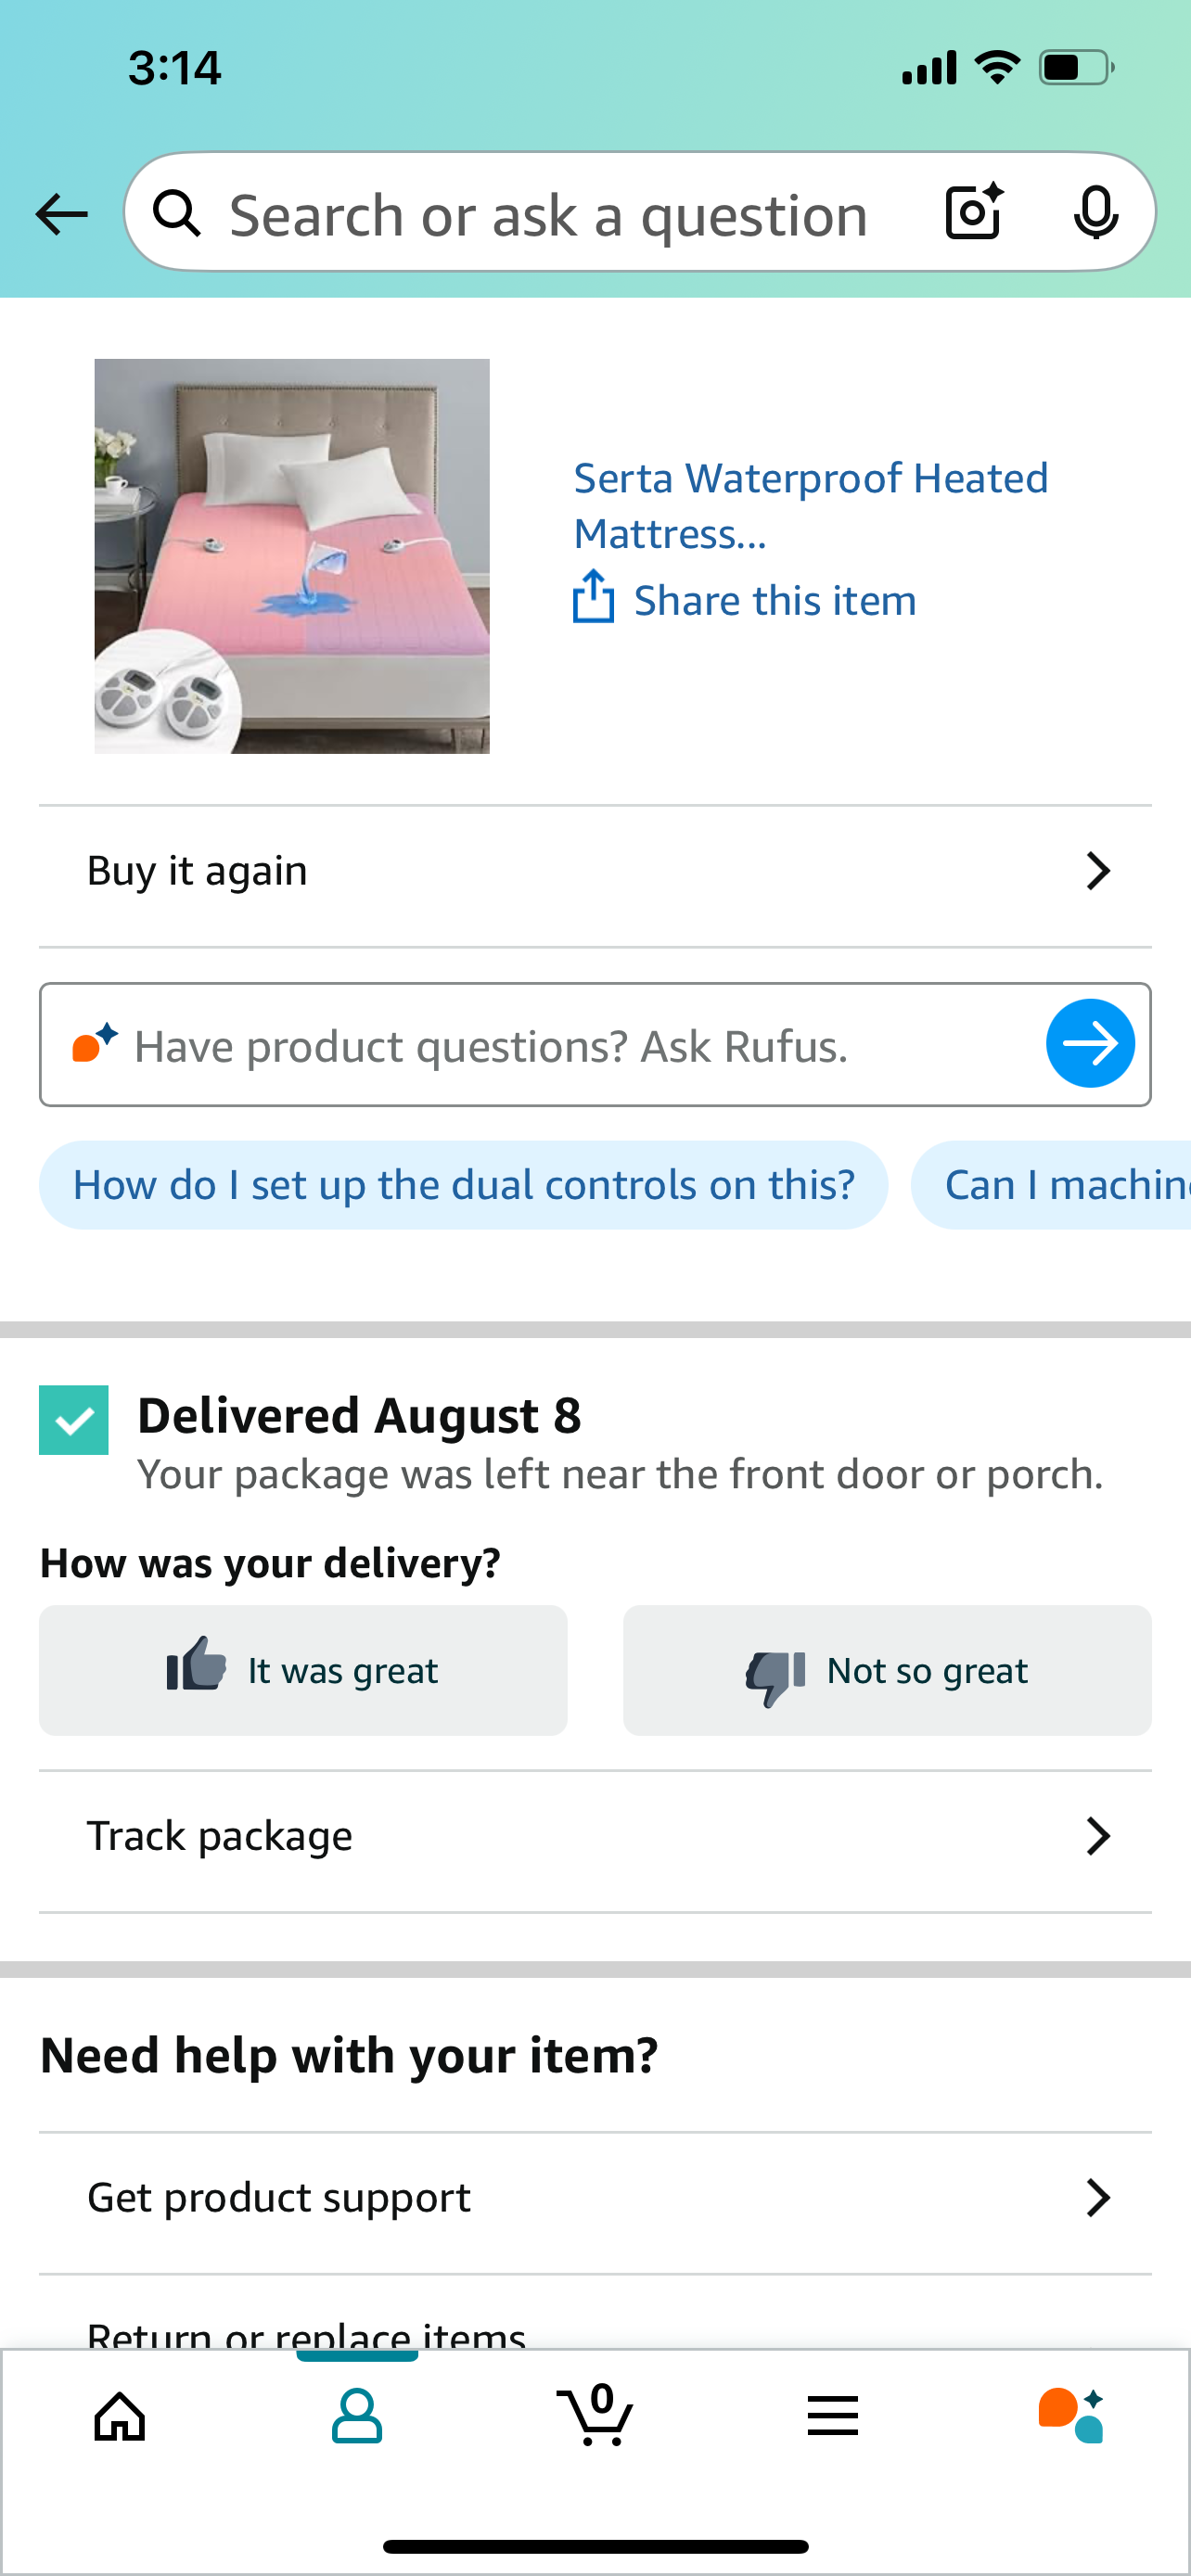Ask "How do I set up the dual controls"

coord(464,1185)
